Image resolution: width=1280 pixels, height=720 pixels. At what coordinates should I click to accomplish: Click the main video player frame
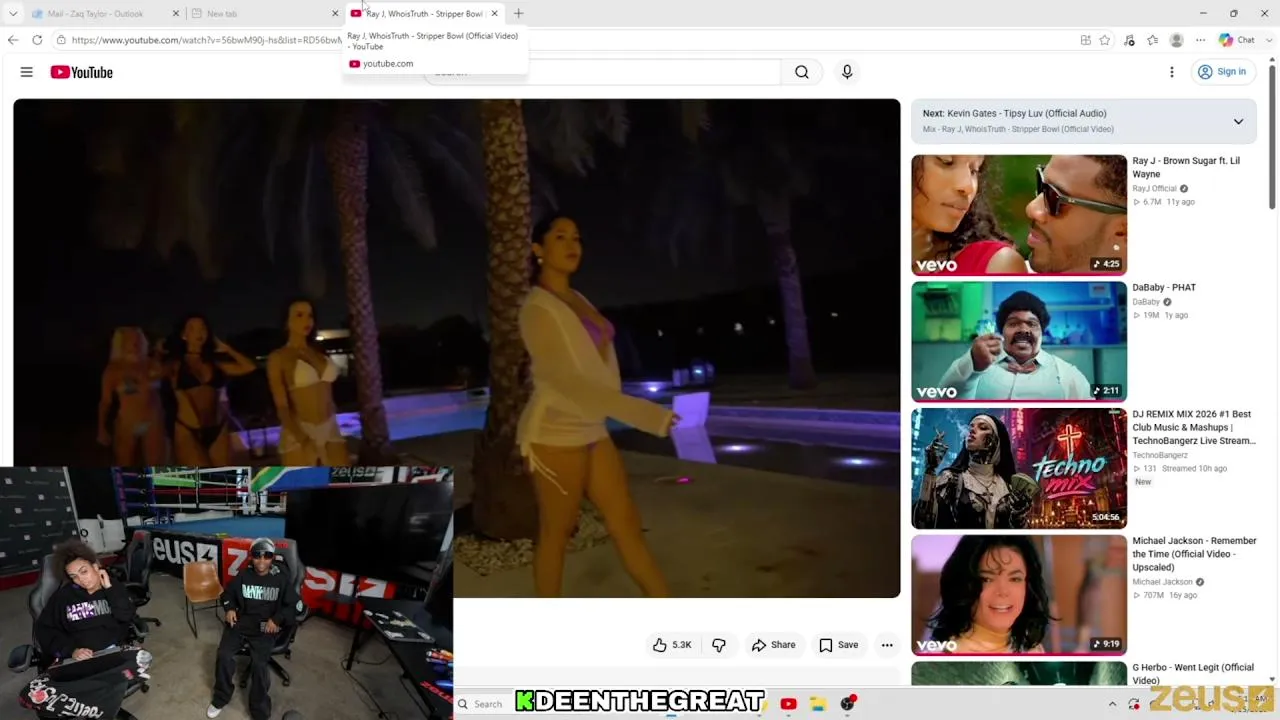coord(457,348)
